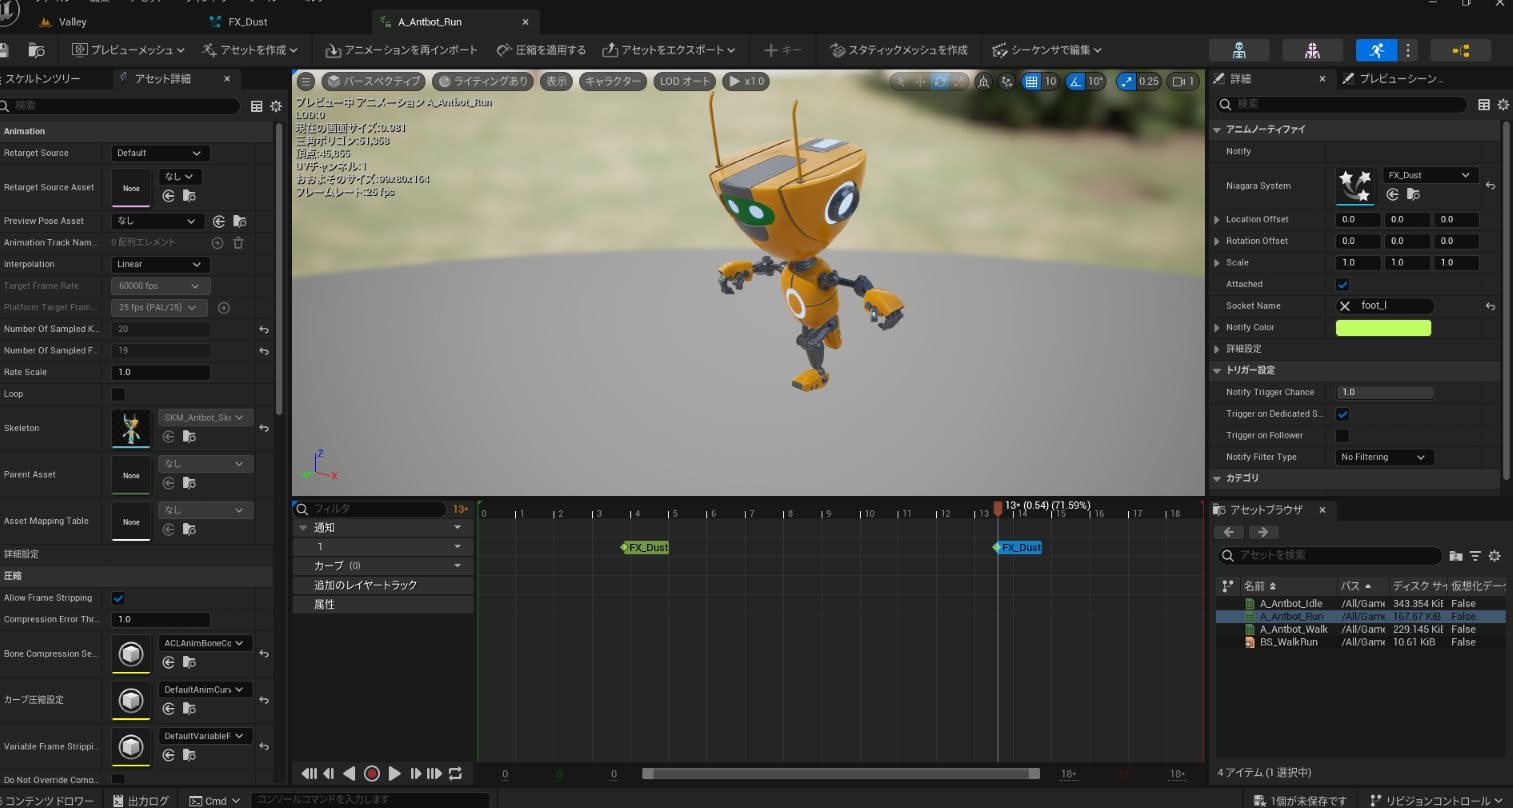Click スタティックメッシュを作成 button
This screenshot has width=1513, height=808.
coord(900,50)
